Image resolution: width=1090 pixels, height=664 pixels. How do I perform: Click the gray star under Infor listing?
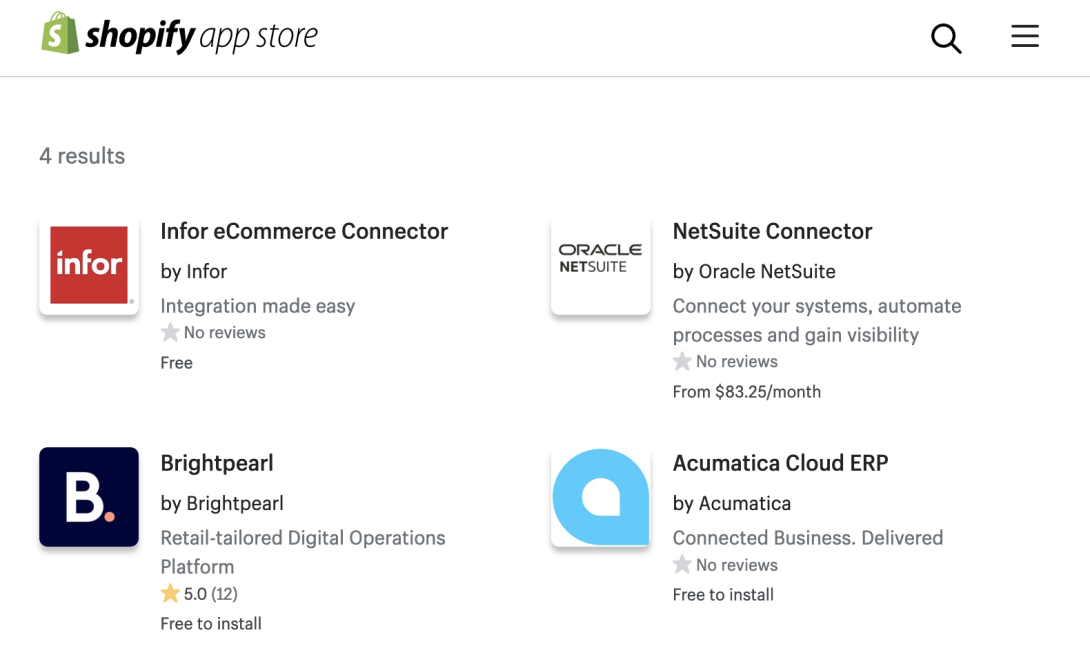(x=170, y=333)
